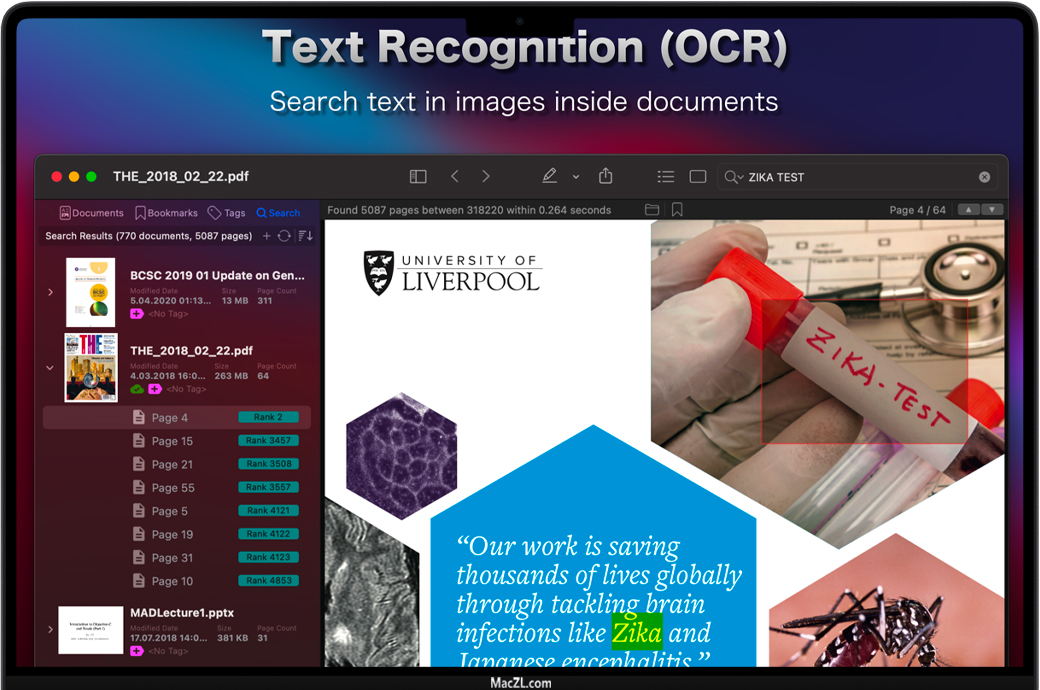Screen dimensions: 1040x690
Task: Switch to list view icon
Action: tap(665, 176)
